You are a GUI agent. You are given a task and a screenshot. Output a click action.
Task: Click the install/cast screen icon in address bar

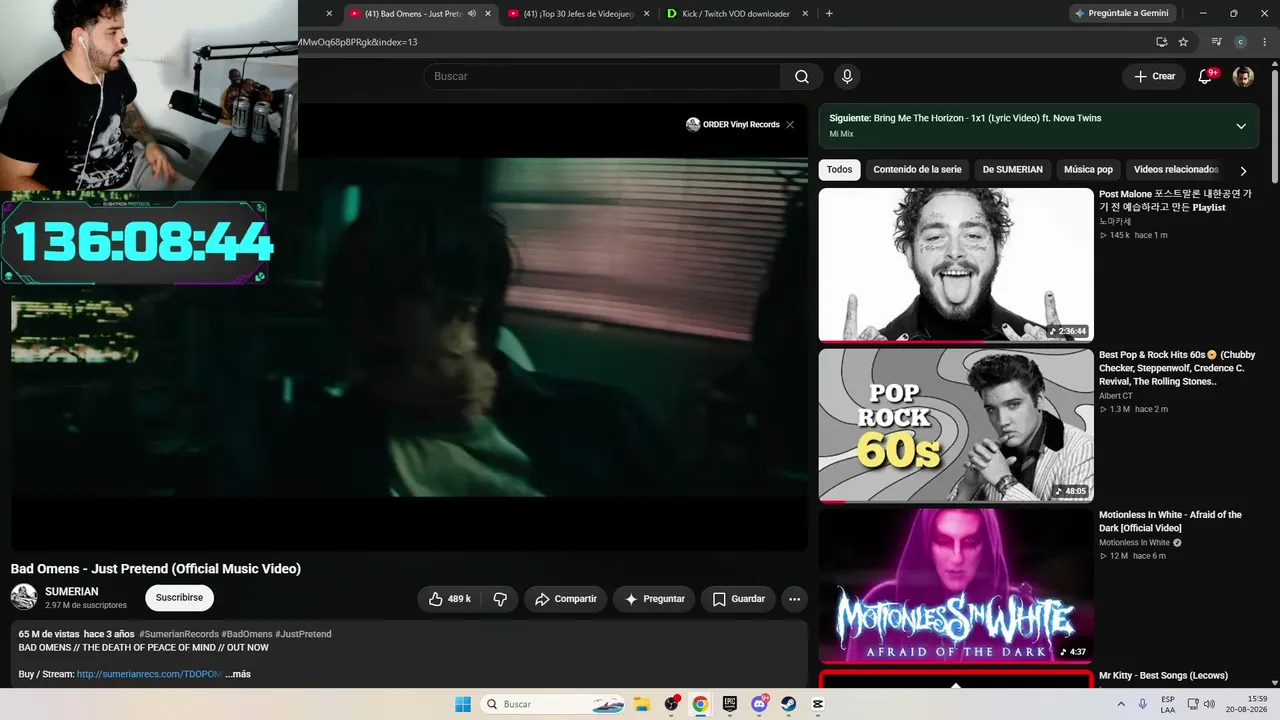pos(1161,42)
